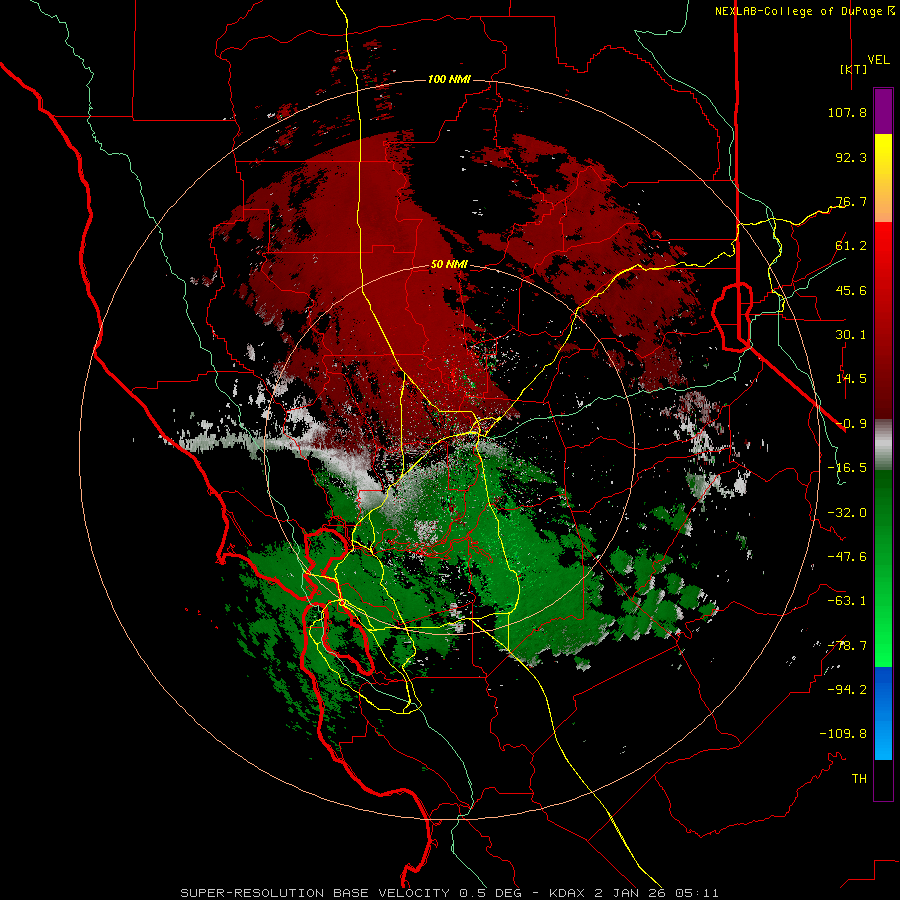The height and width of the screenshot is (900, 900).
Task: Select the 61.2 legend value
Action: point(851,246)
